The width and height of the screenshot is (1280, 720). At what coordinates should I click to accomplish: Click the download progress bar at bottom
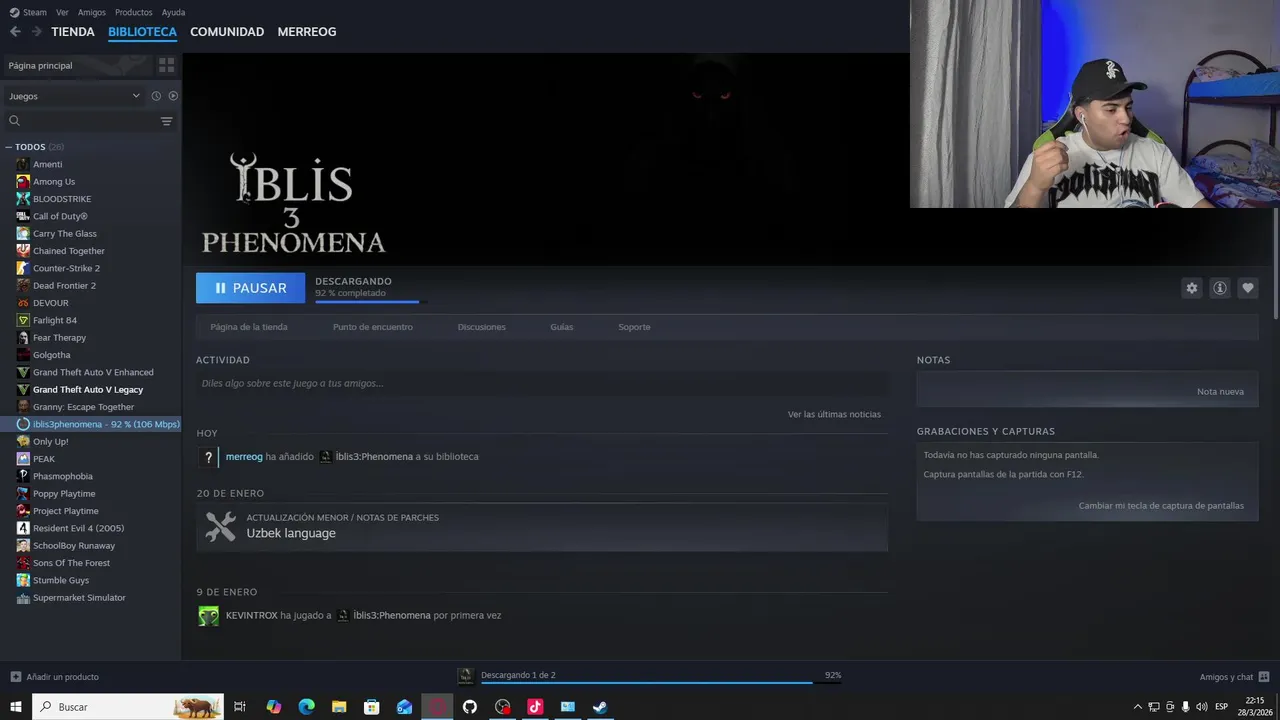coord(660,683)
